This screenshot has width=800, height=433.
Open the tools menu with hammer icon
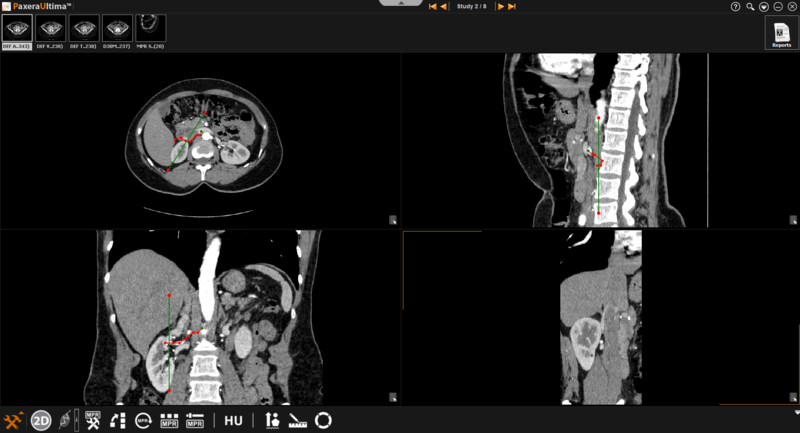14,420
